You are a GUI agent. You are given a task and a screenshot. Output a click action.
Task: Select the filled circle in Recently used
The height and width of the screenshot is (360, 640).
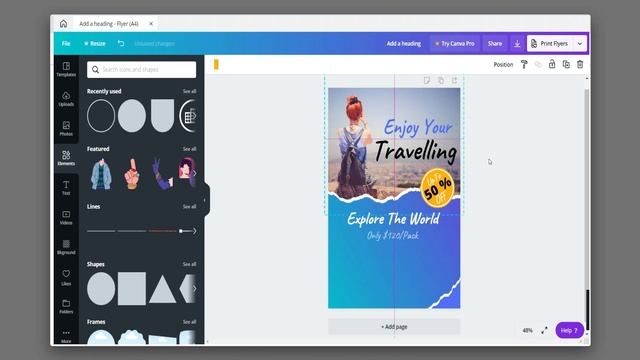coord(132,116)
